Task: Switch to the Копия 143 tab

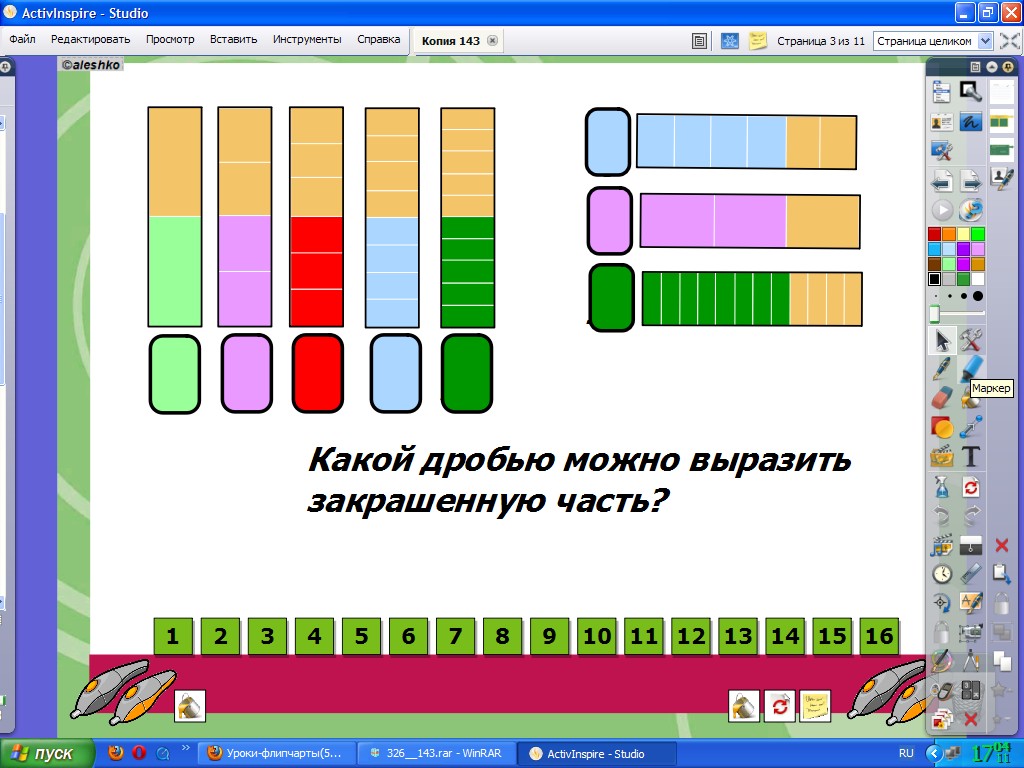Action: click(451, 41)
